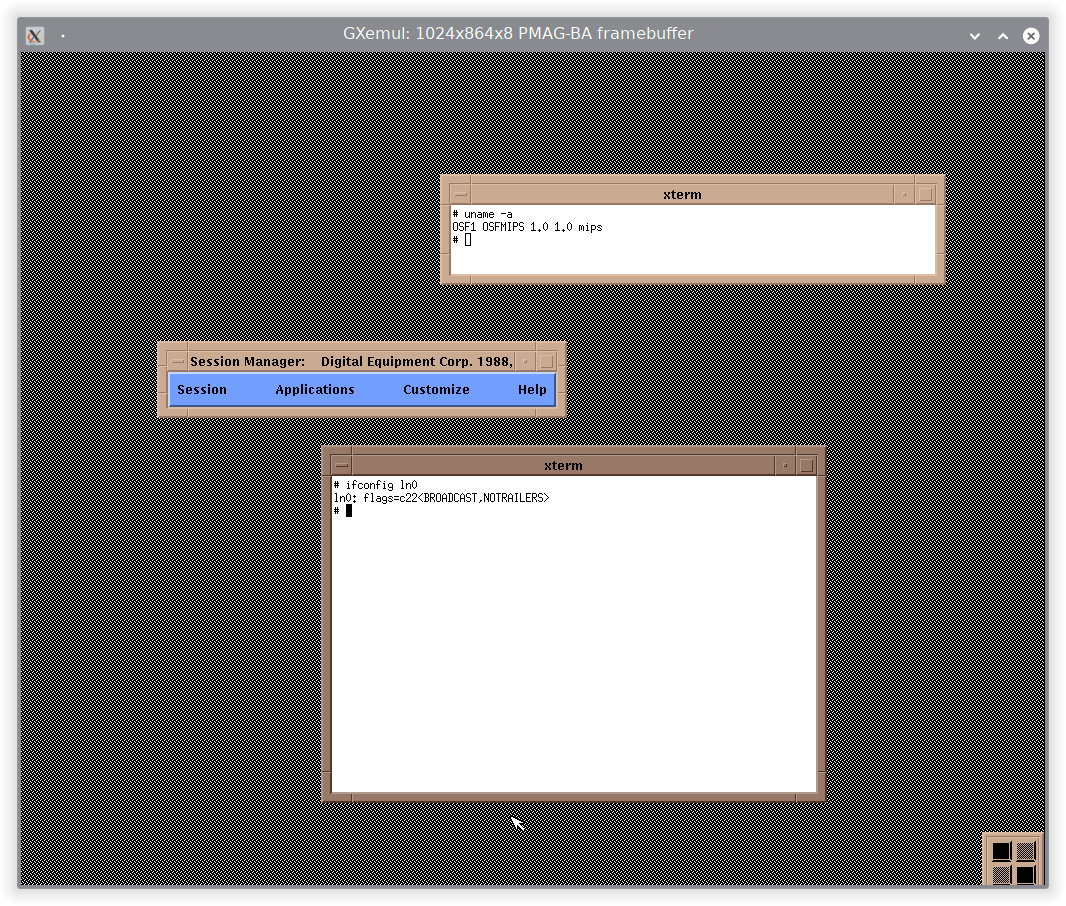Minimize the lower xterm with dot button
This screenshot has height=906, width=1066.
[785, 466]
